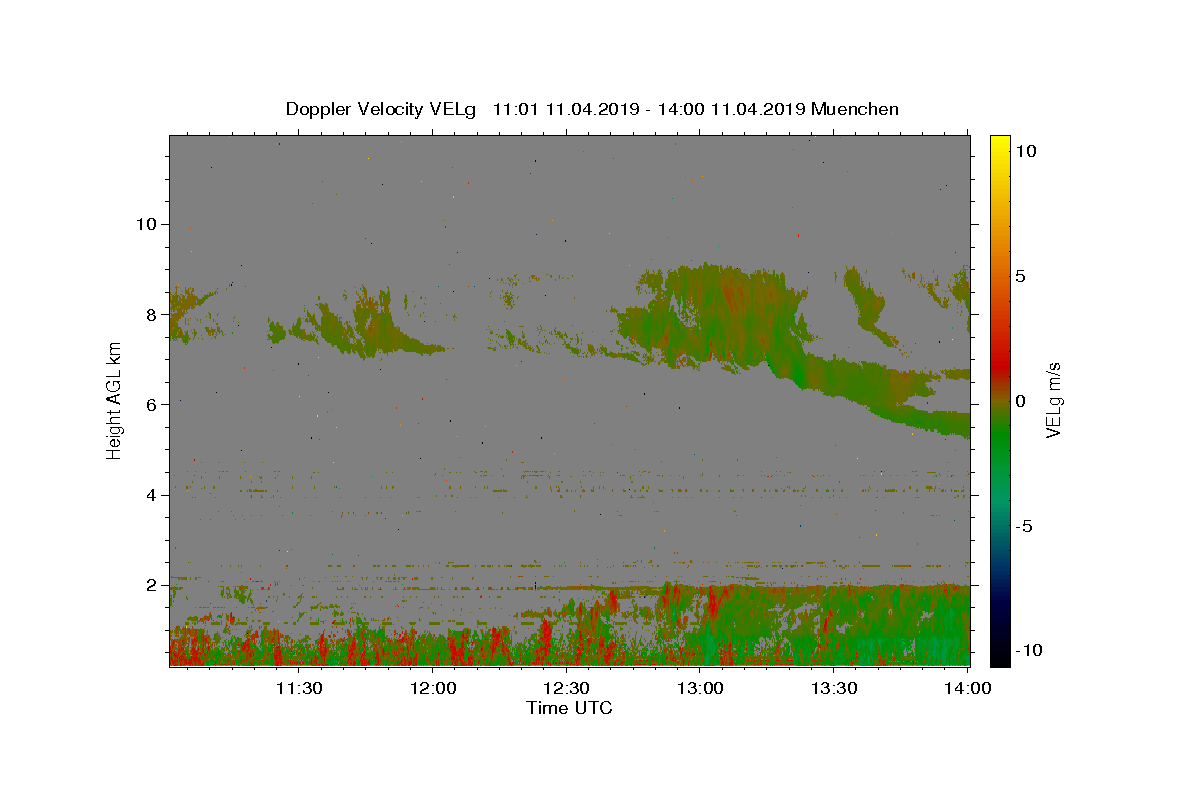Click the Time UTC axis title
The image size is (1200, 800).
point(569,708)
